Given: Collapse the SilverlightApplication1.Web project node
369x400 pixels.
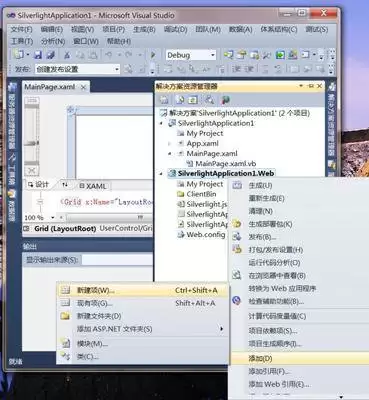Looking at the screenshot, I should pos(162,174).
